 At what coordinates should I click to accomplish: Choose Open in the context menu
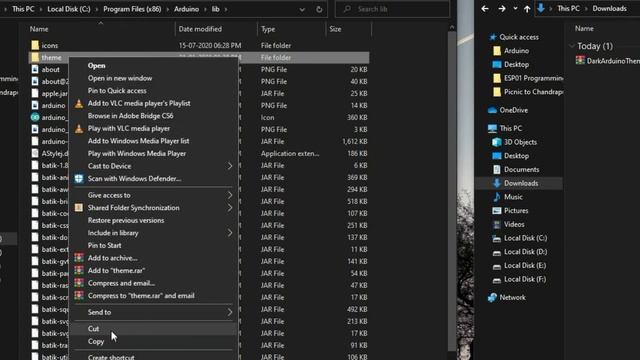(96, 66)
